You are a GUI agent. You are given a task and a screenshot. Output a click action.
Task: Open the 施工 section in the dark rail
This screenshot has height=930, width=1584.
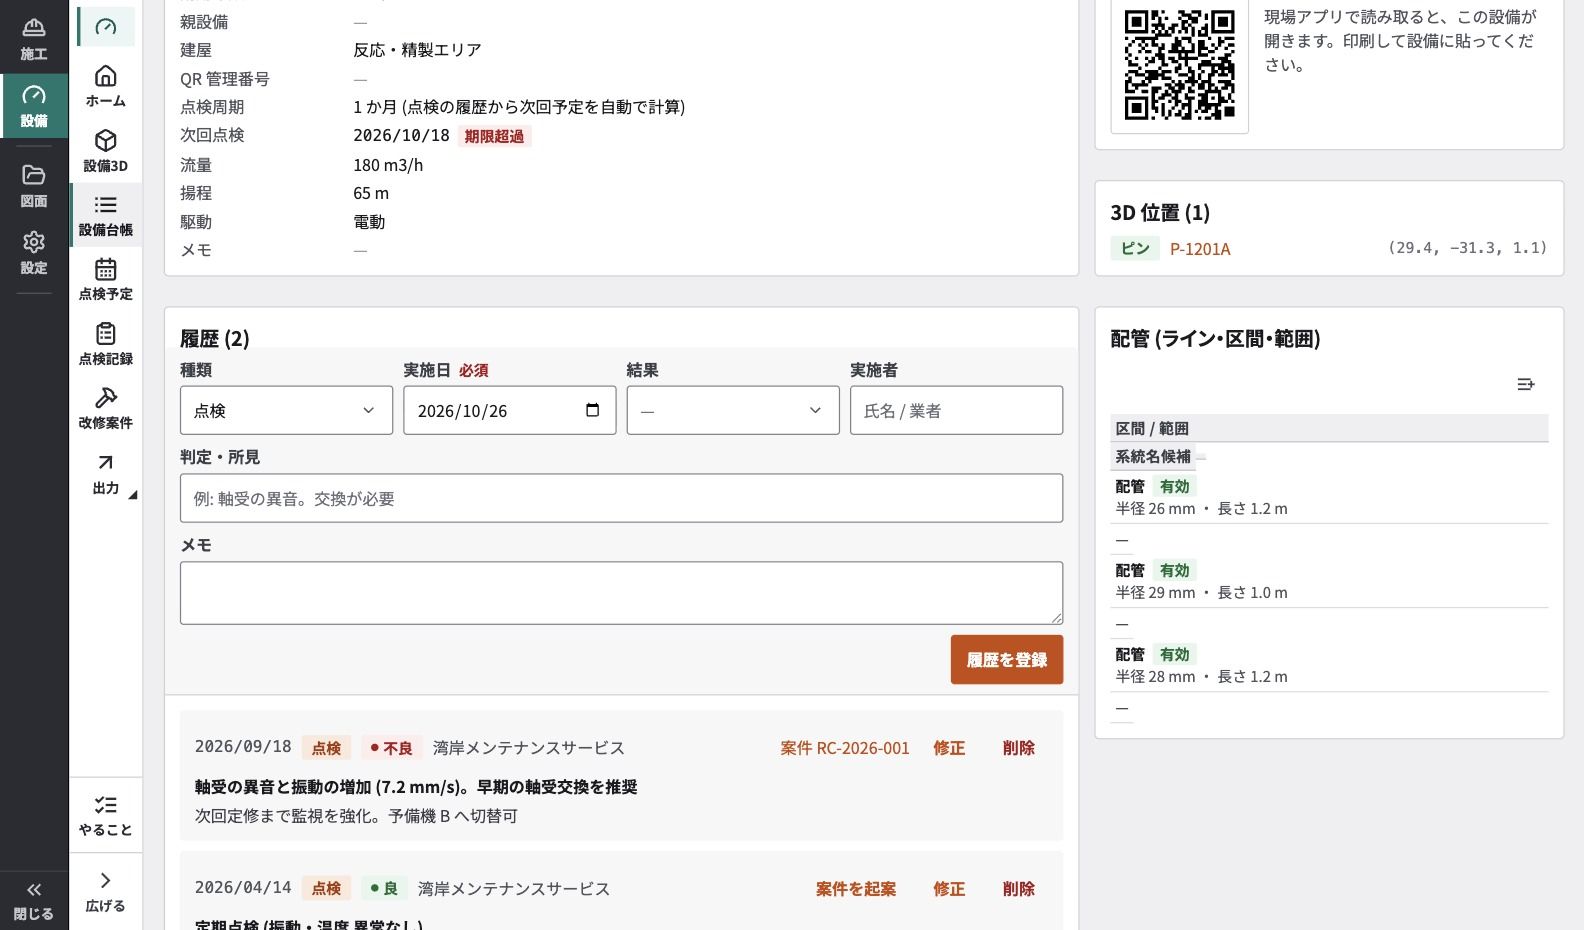pyautogui.click(x=34, y=38)
